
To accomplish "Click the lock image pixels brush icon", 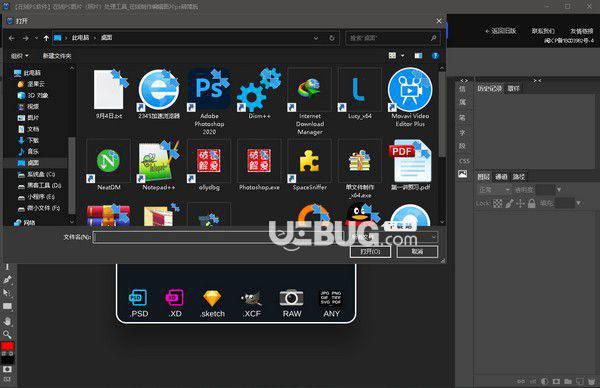I will [x=509, y=203].
